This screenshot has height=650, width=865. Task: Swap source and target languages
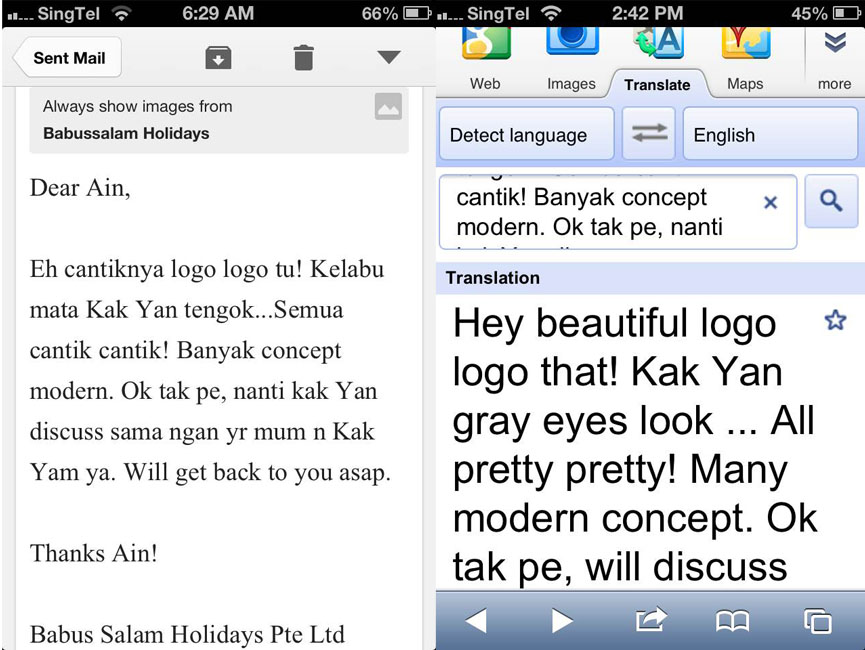tap(649, 135)
